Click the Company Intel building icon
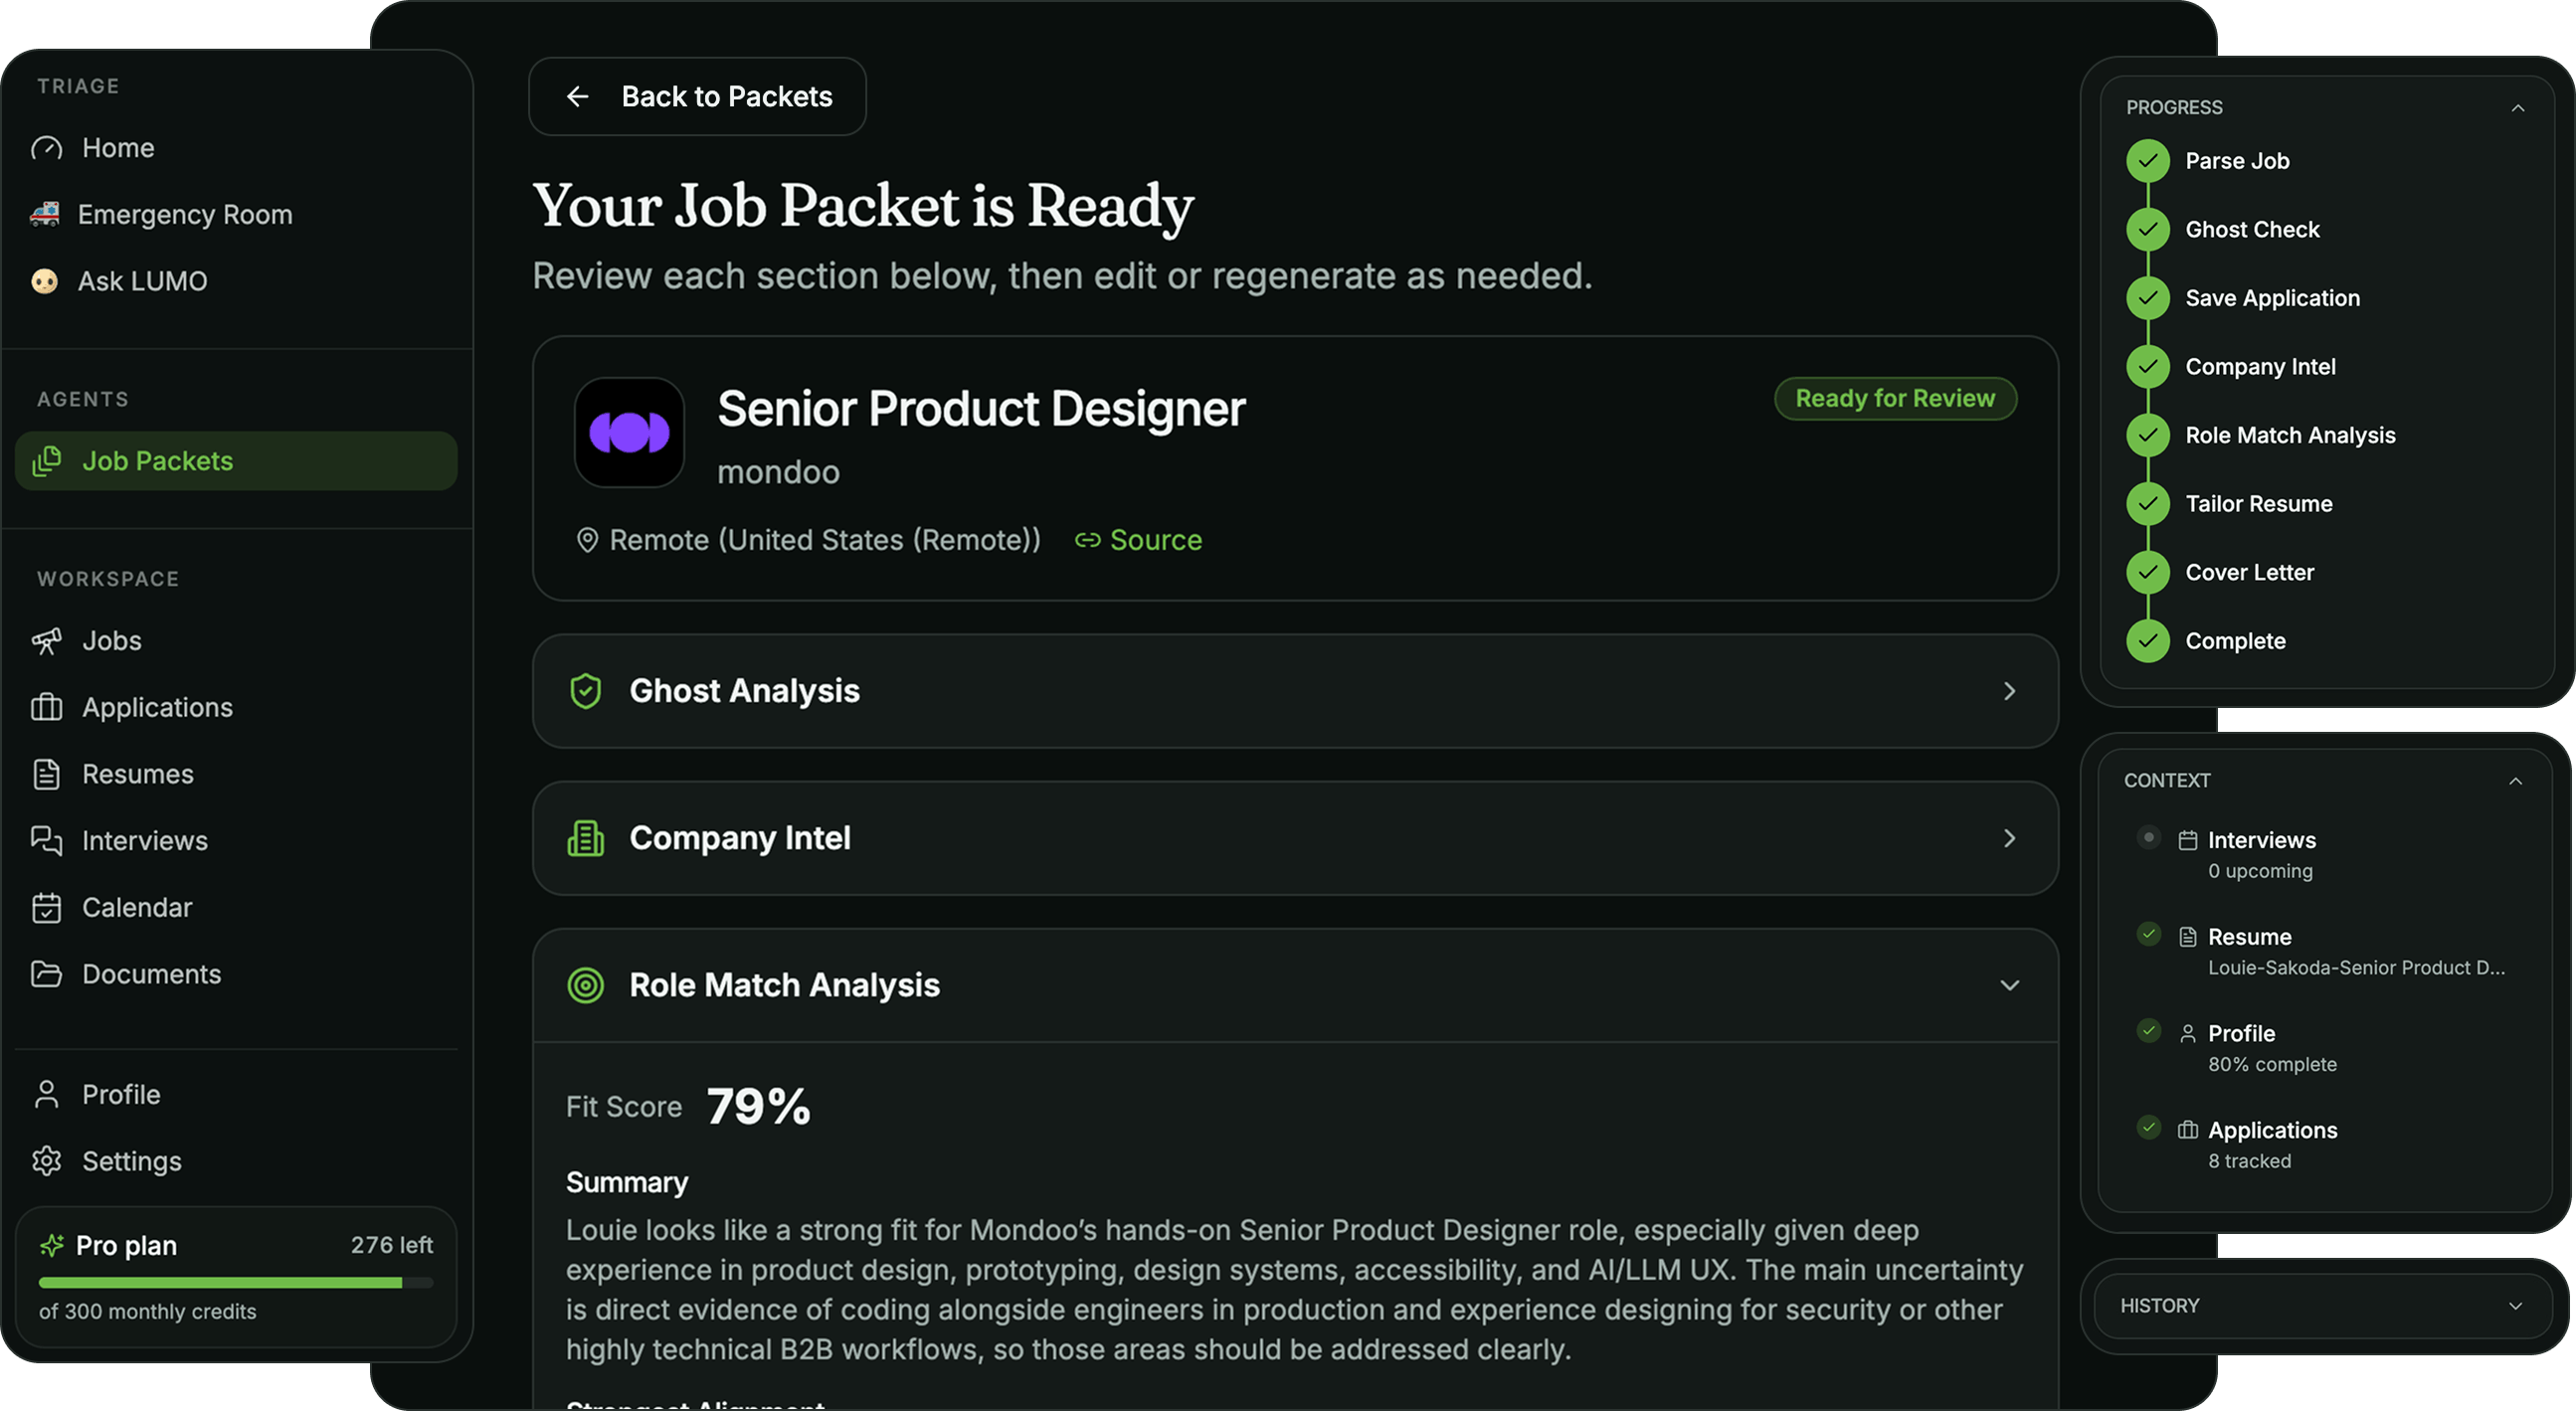Screen dimensions: 2576x1411 (x=585, y=838)
